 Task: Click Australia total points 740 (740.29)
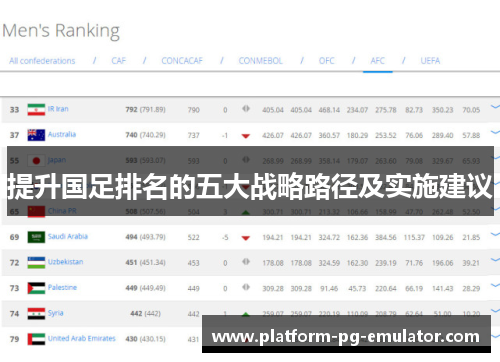(x=145, y=135)
